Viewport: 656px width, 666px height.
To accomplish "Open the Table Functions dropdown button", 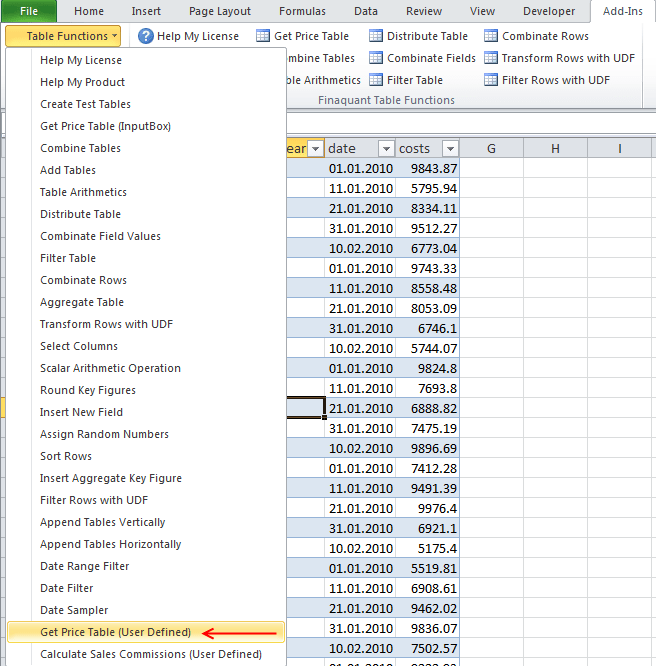I will 63,36.
